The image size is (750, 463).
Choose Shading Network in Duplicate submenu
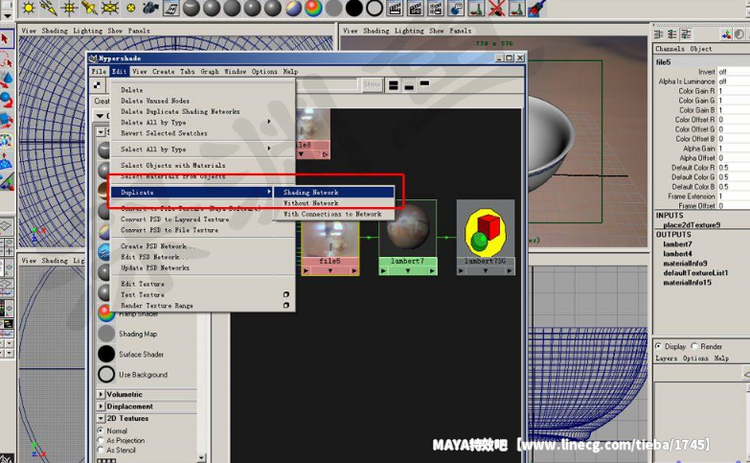[x=334, y=192]
